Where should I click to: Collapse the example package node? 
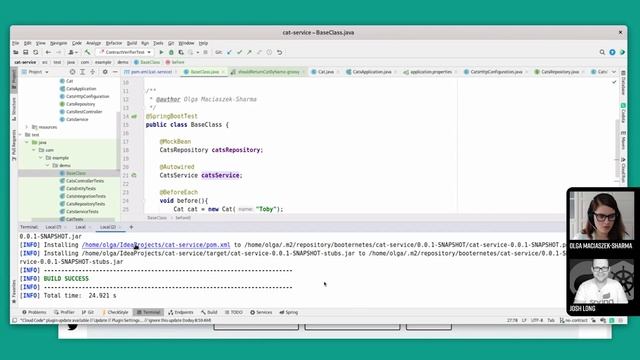(x=41, y=158)
